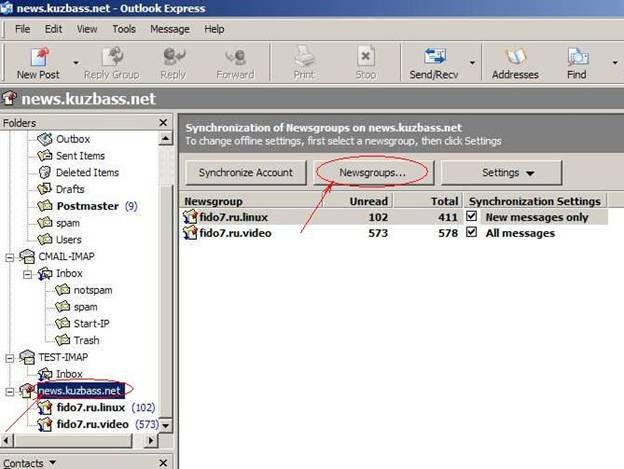Open the Find dropdown arrow
This screenshot has height=469, width=624.
(615, 62)
